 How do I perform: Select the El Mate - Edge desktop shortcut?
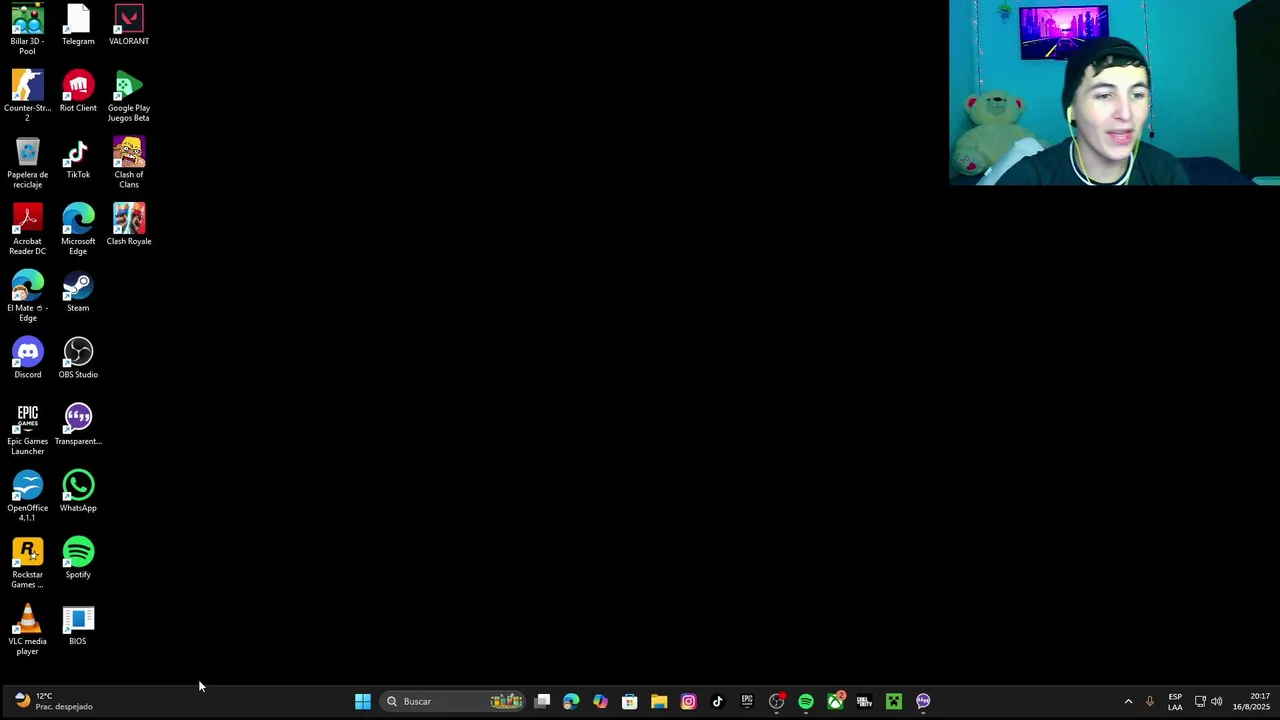pos(27,296)
